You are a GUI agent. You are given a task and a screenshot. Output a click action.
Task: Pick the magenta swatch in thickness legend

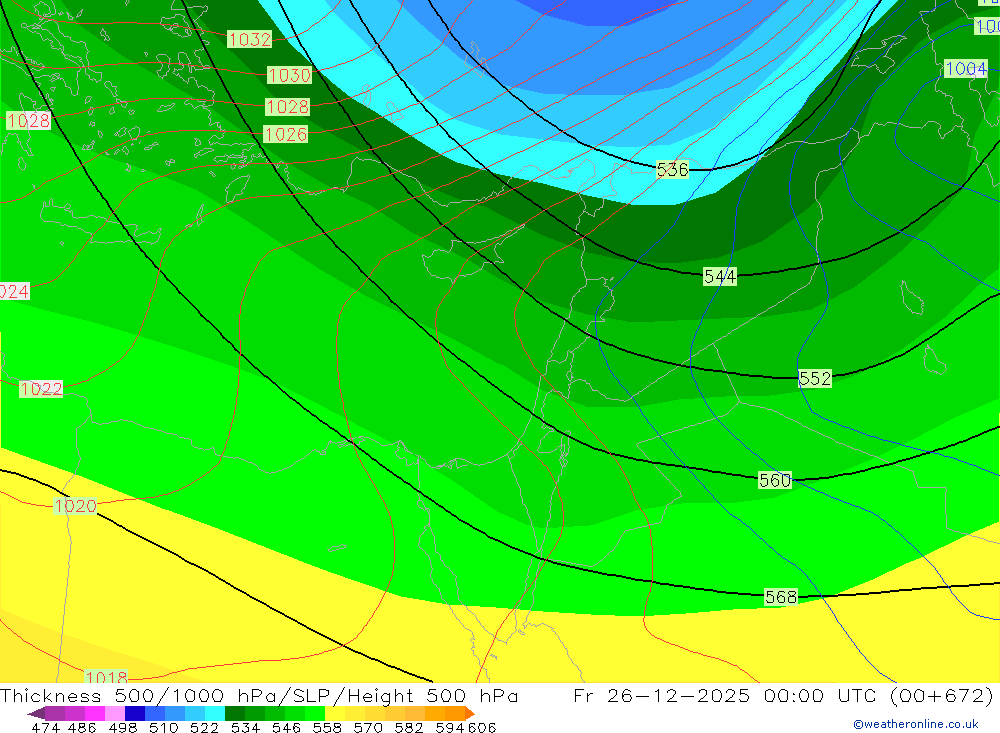pyautogui.click(x=94, y=713)
